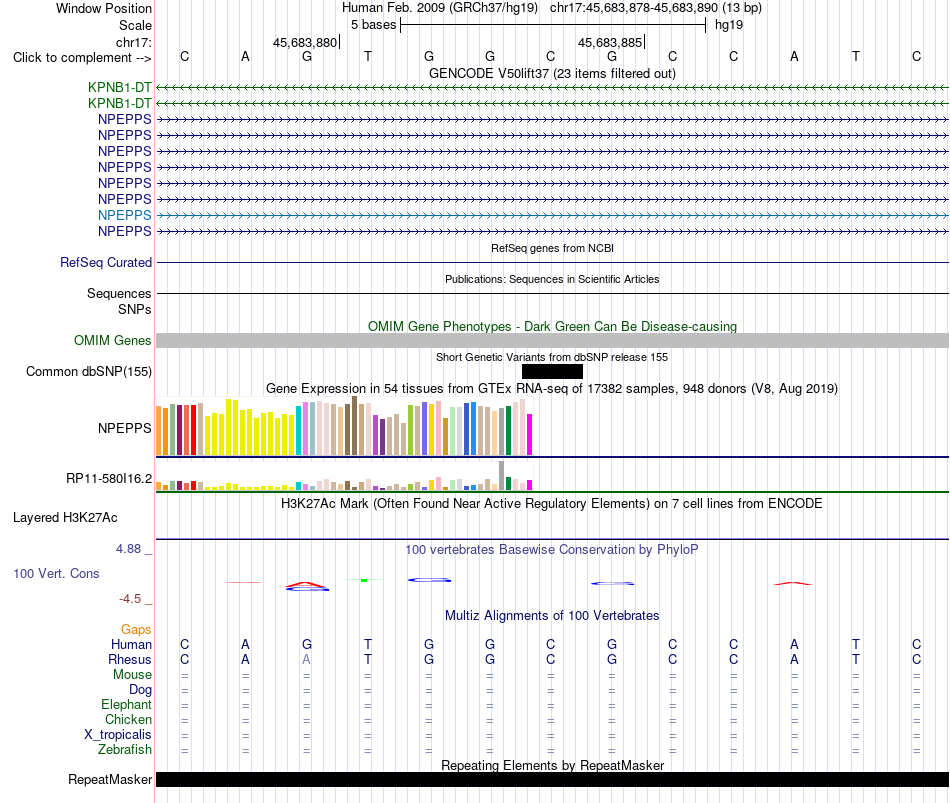This screenshot has height=803, width=950.
Task: Click the magenta bar in NPEPPS GTEx chart
Action: pyautogui.click(x=530, y=435)
